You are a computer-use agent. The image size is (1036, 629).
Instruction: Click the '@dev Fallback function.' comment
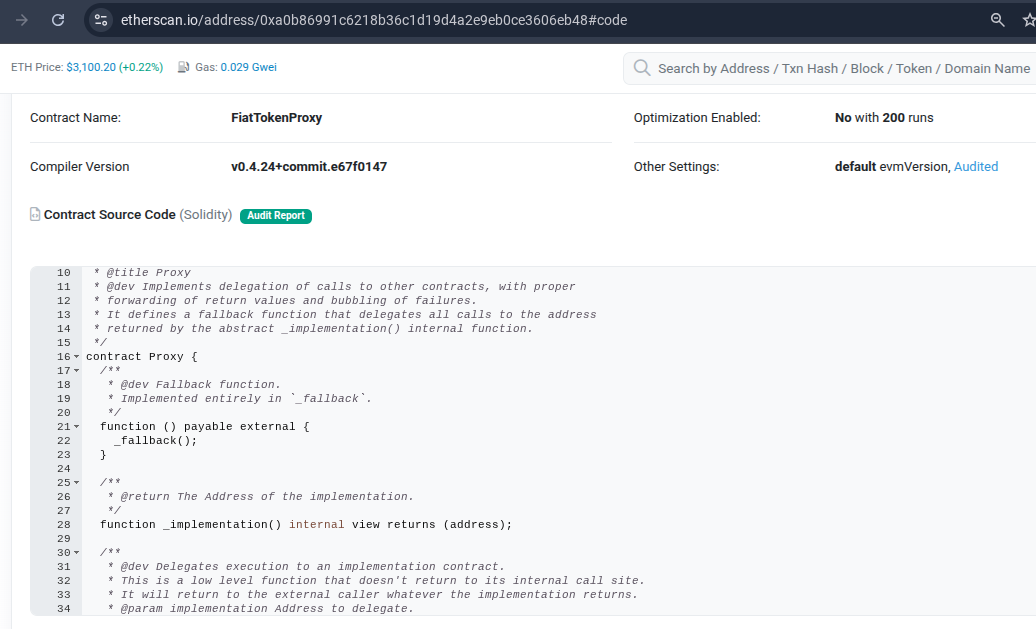[x=194, y=385]
